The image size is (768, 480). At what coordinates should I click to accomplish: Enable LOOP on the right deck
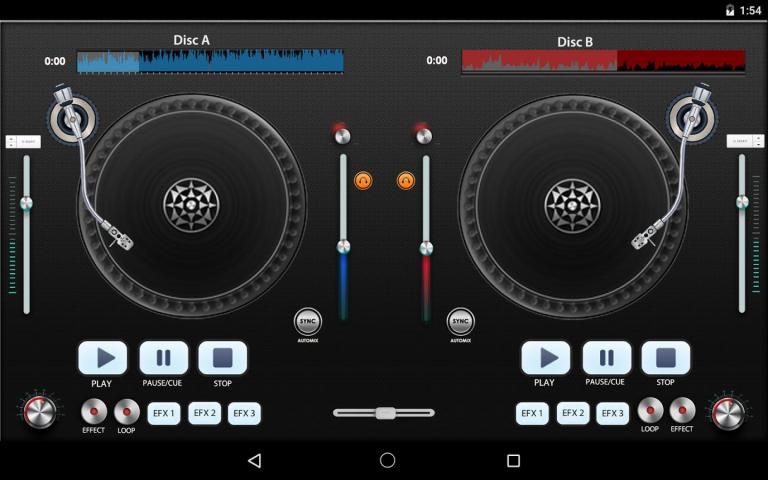click(650, 410)
